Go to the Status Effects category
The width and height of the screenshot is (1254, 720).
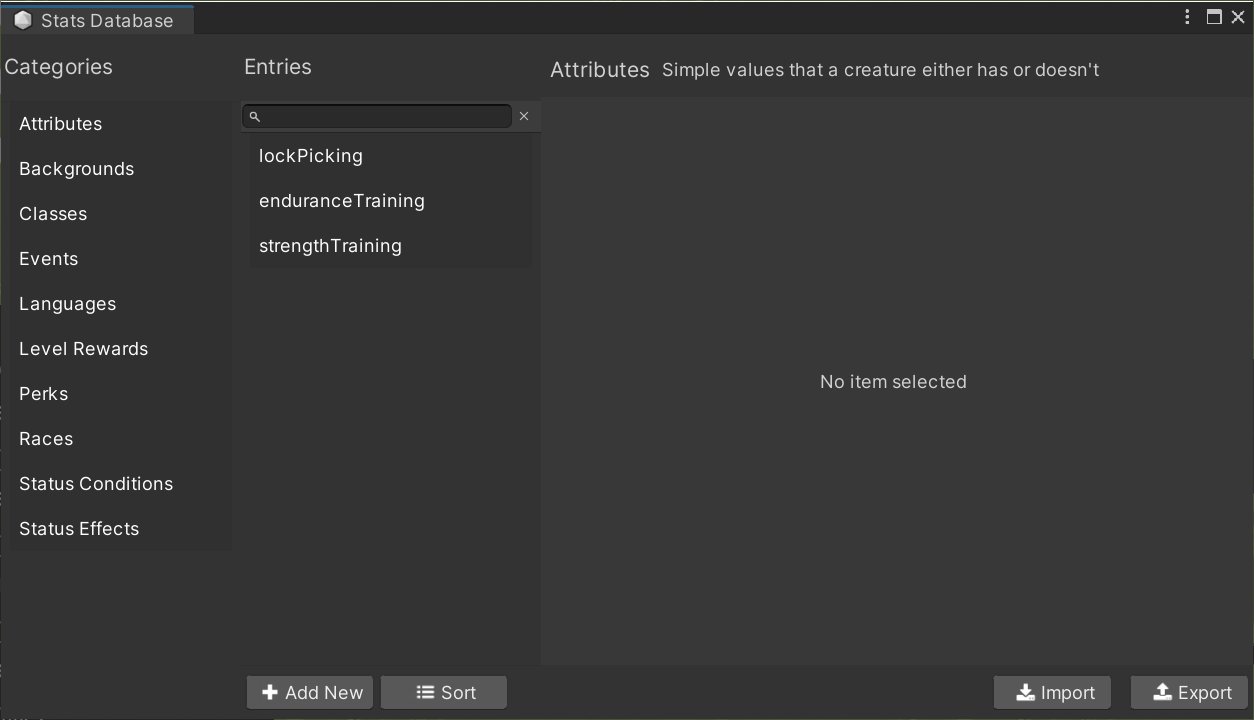[79, 529]
